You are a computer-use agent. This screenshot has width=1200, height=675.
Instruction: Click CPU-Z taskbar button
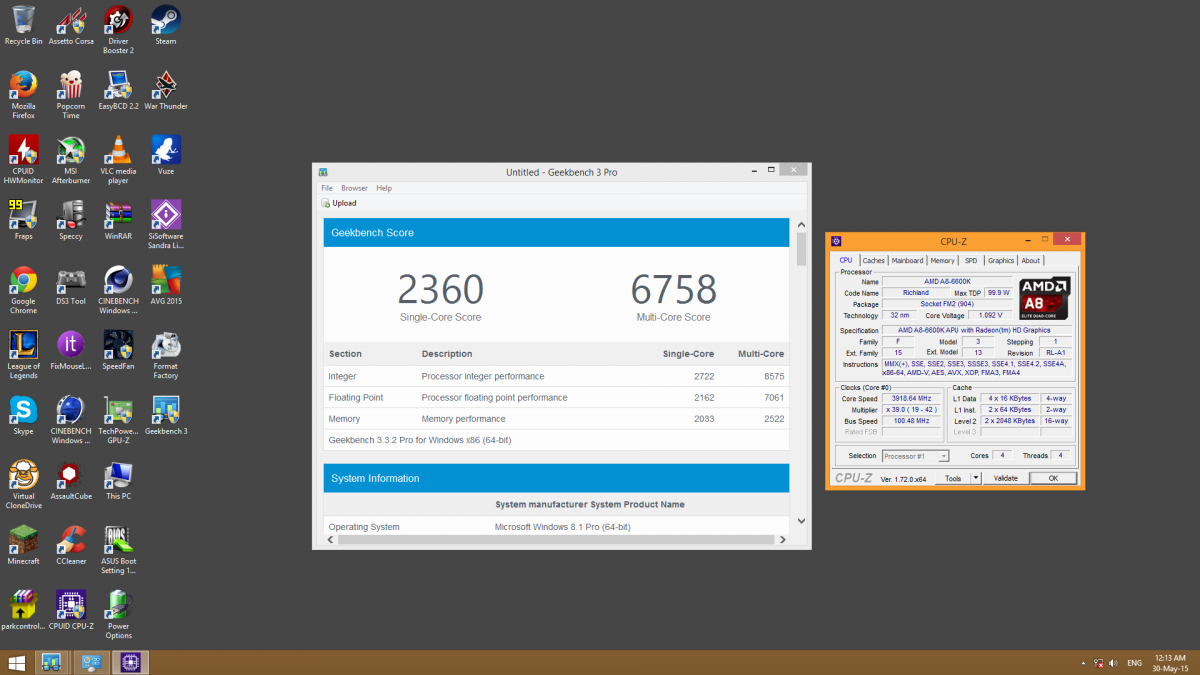pos(130,662)
